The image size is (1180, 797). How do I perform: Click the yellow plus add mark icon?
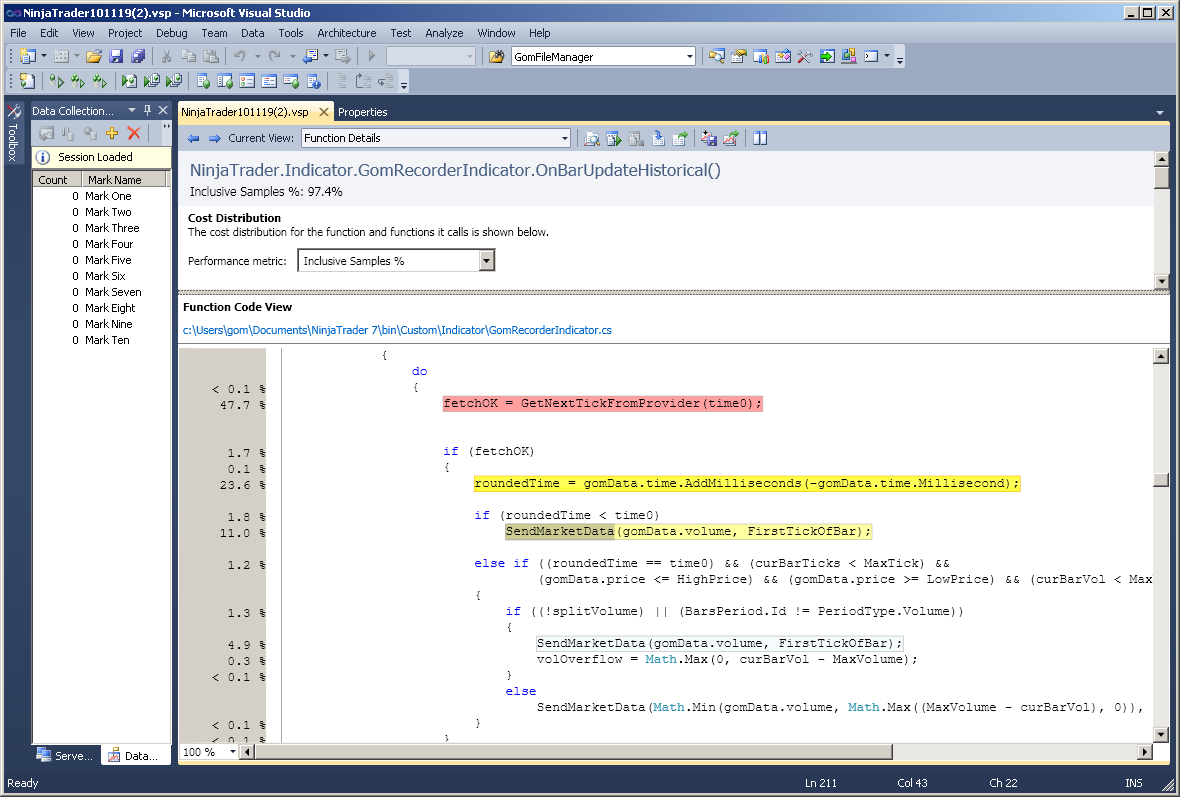point(112,133)
